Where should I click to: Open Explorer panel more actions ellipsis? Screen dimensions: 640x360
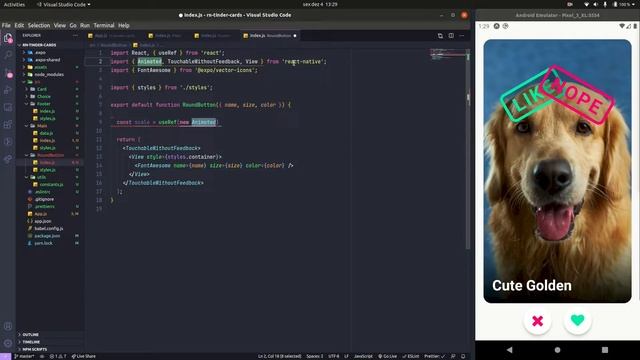click(x=75, y=36)
